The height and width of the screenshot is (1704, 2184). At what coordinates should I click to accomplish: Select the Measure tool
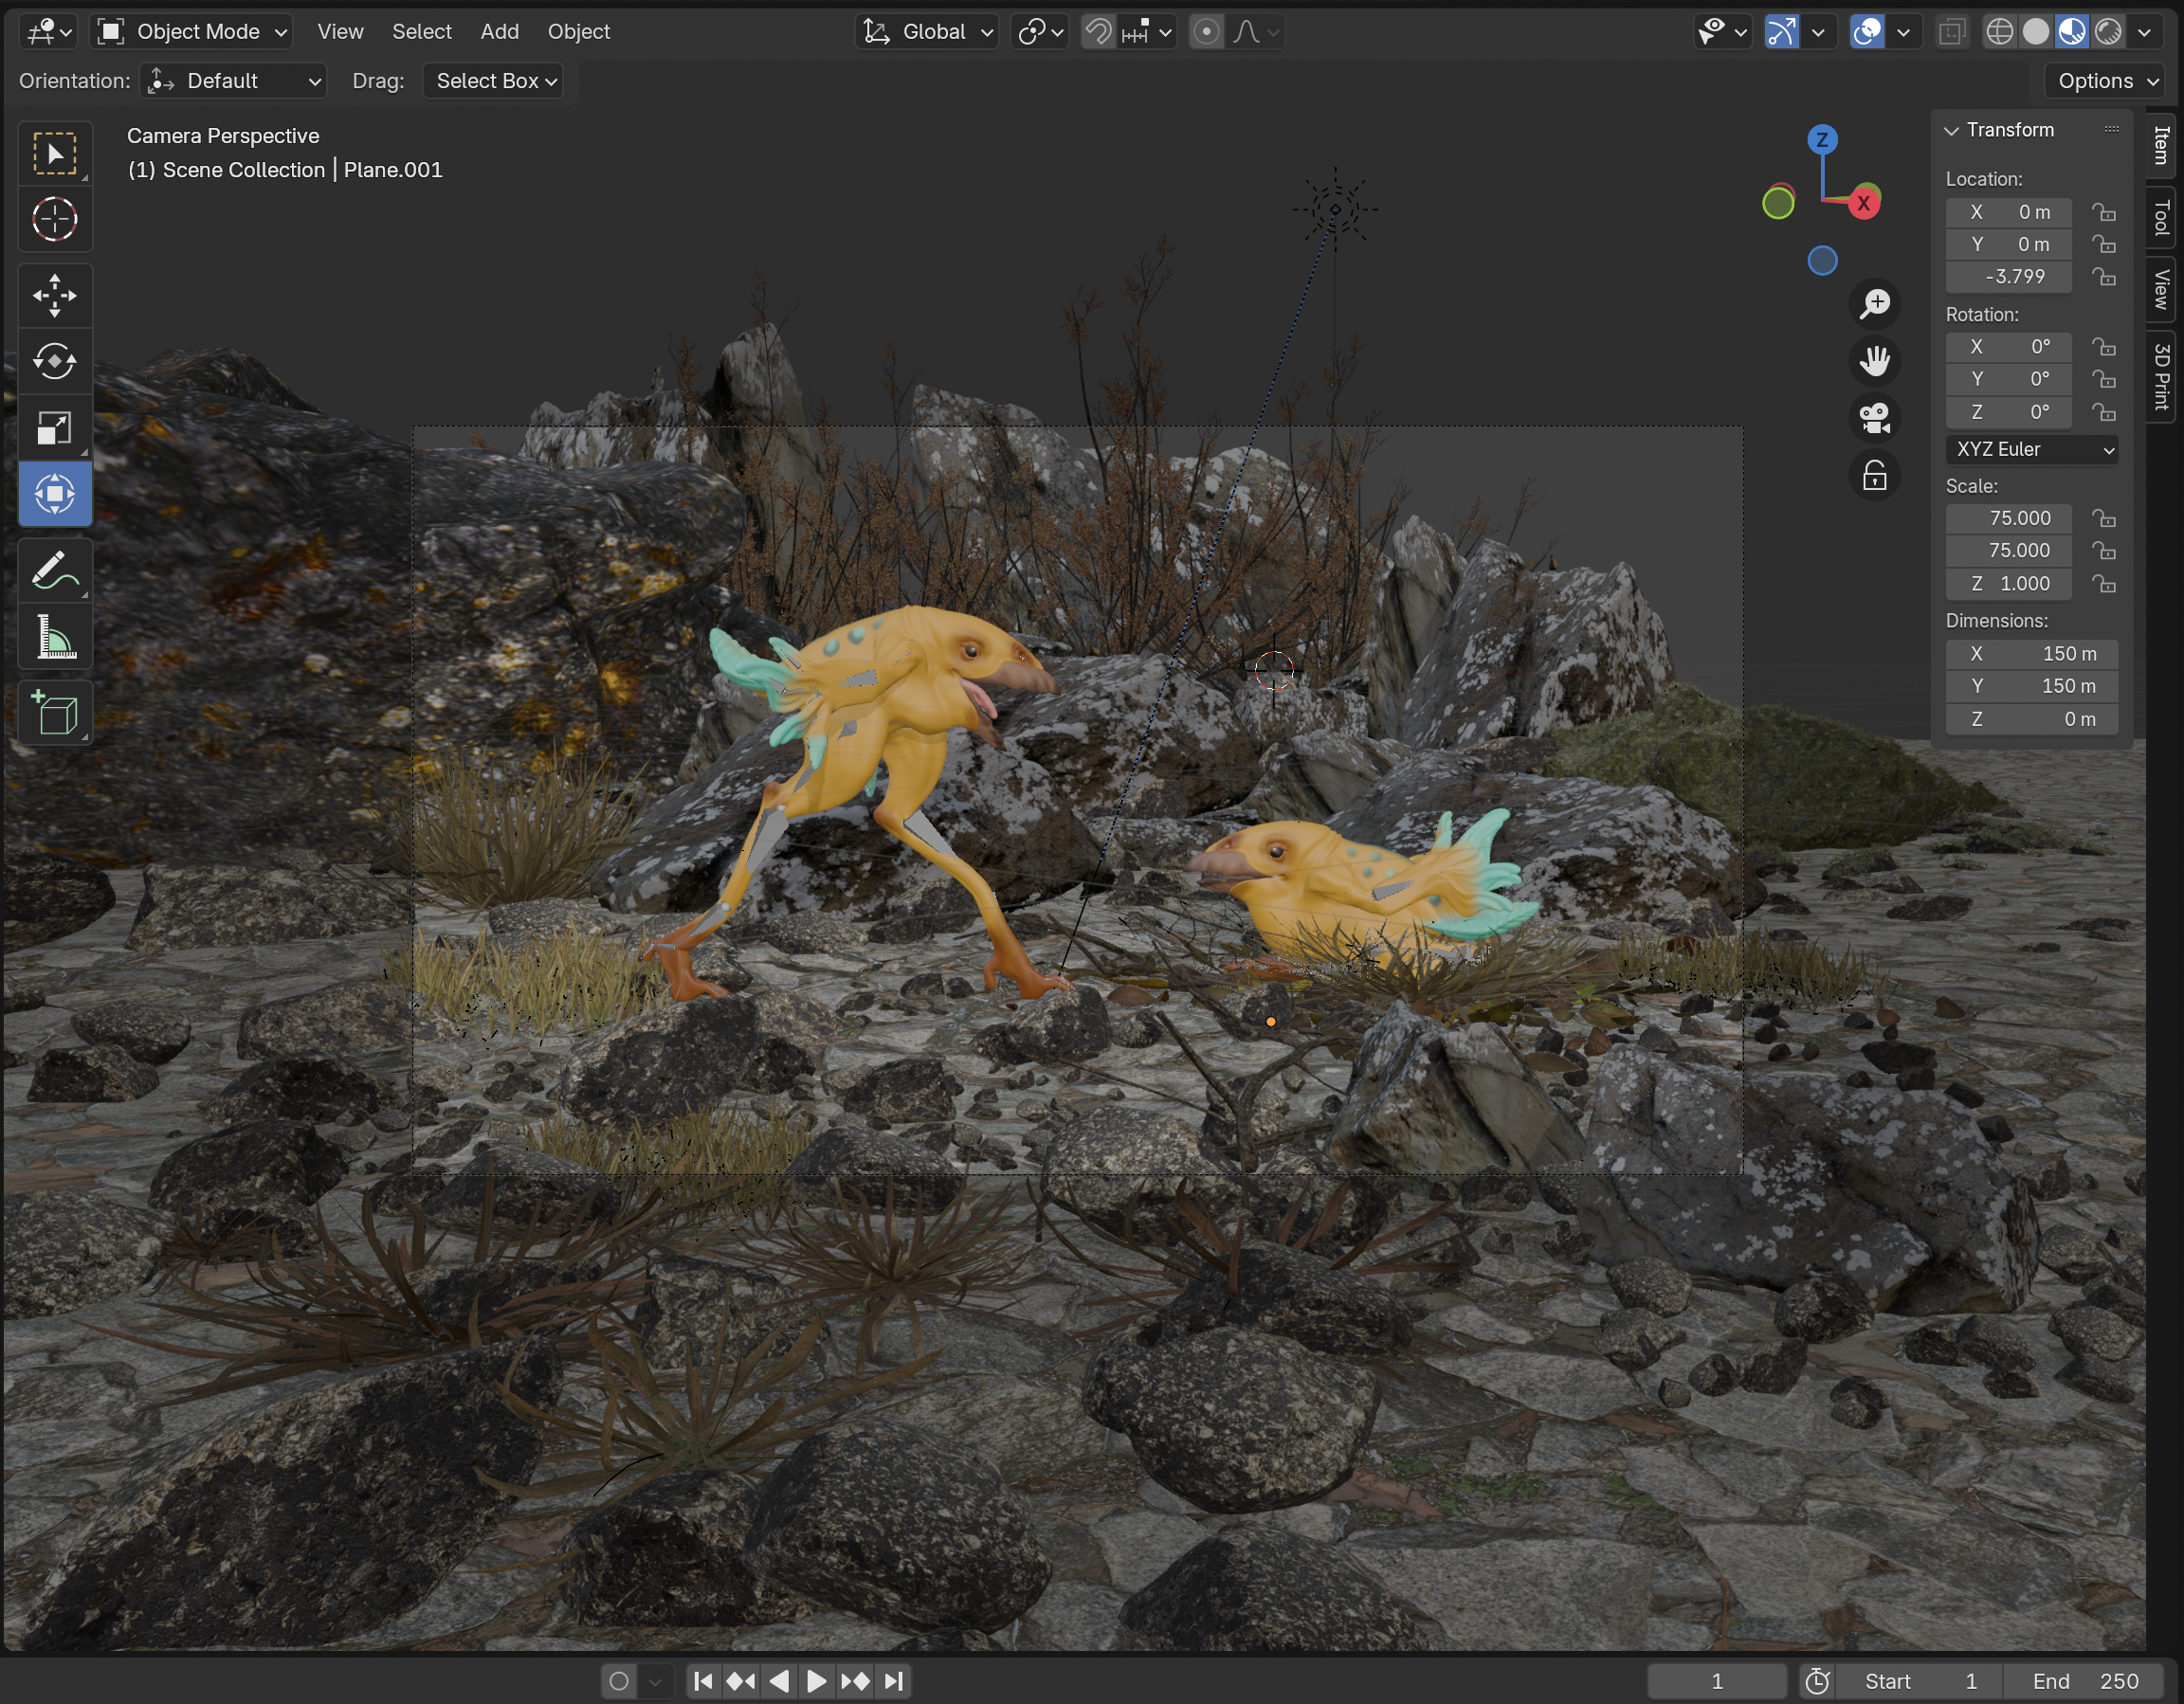(55, 637)
